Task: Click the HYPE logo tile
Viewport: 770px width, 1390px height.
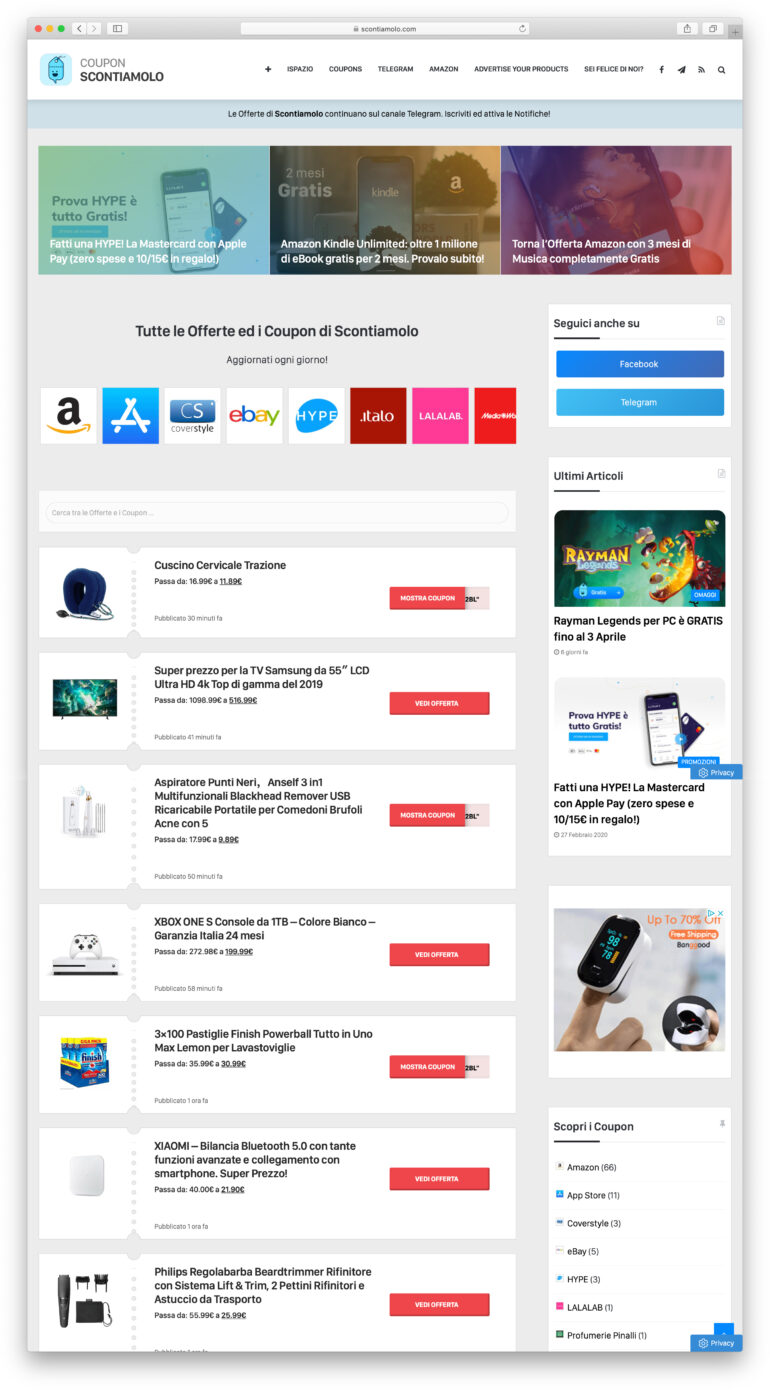Action: point(317,416)
